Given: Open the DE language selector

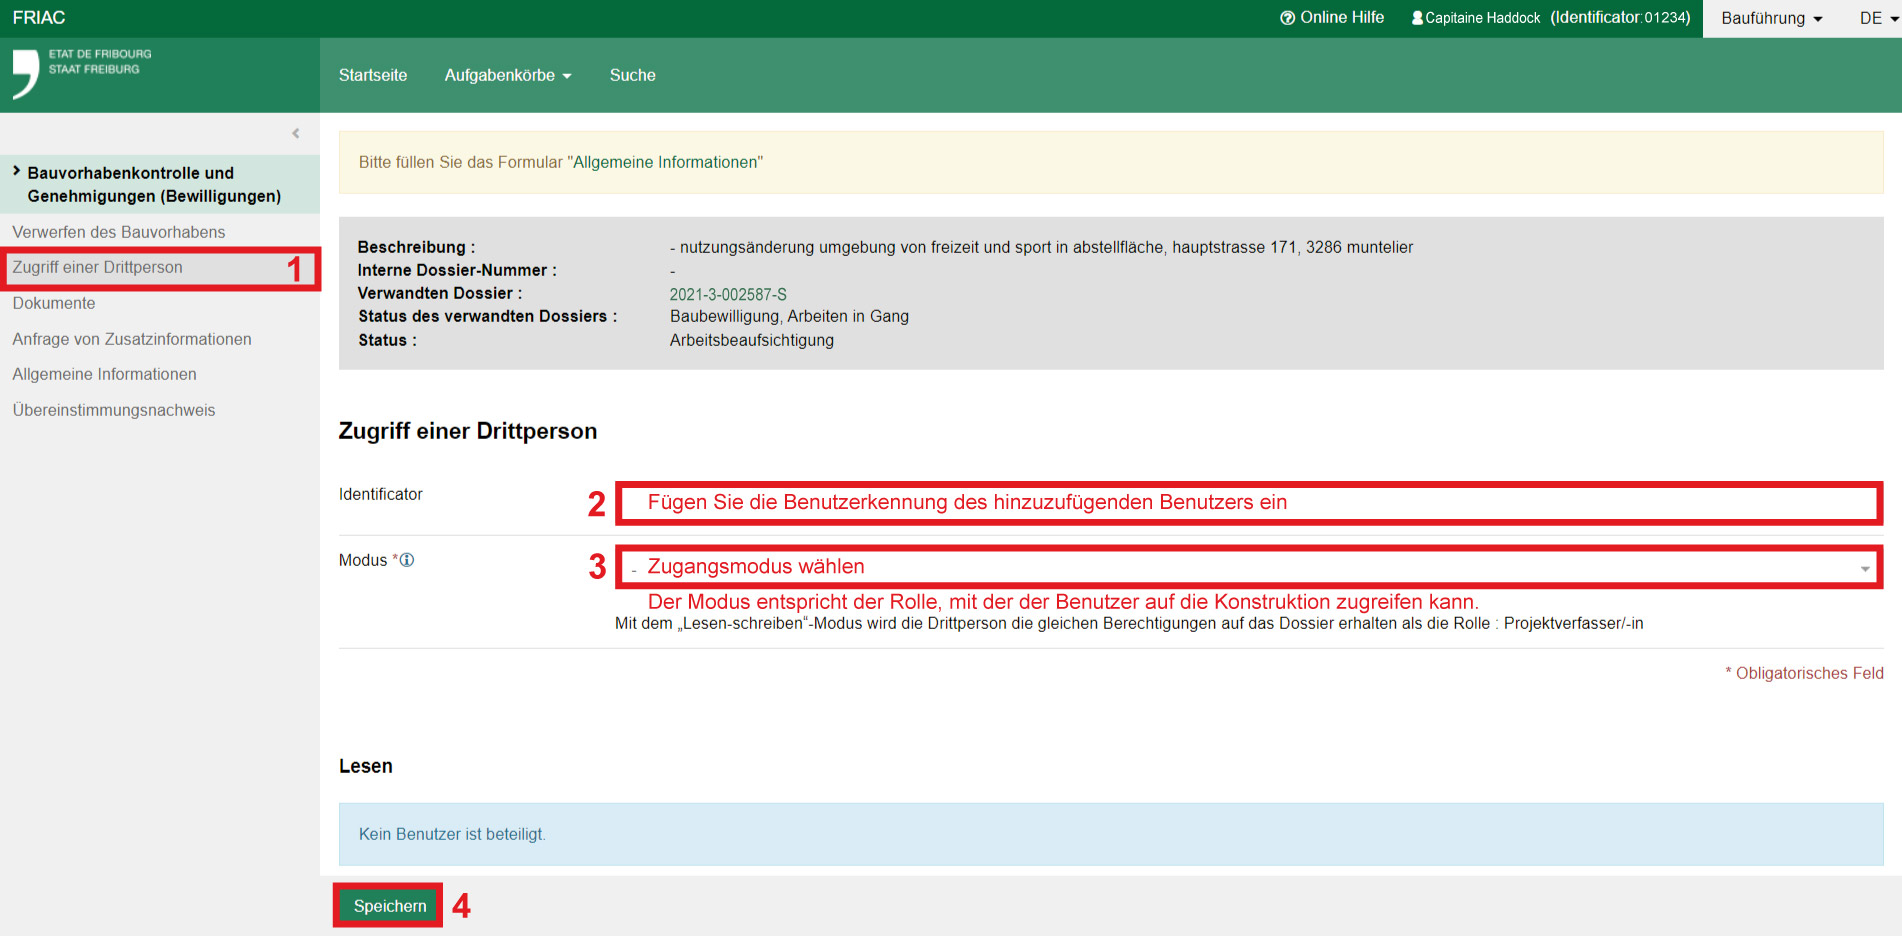Looking at the screenshot, I should 1878,19.
